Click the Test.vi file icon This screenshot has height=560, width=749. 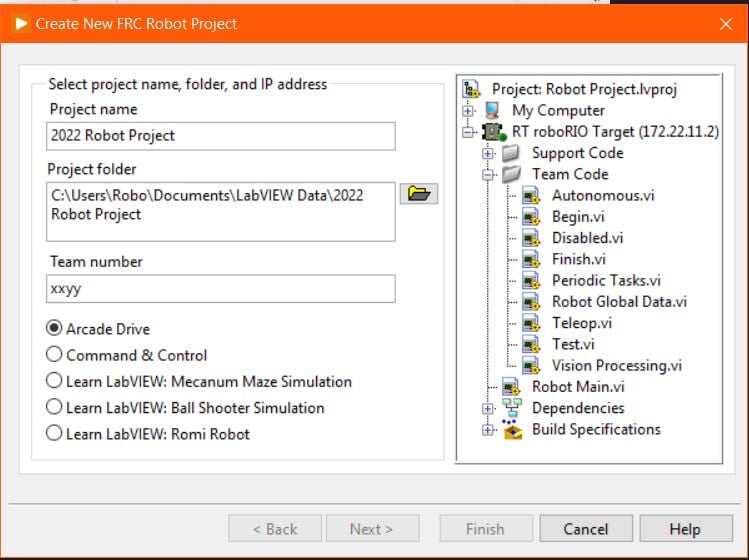531,344
